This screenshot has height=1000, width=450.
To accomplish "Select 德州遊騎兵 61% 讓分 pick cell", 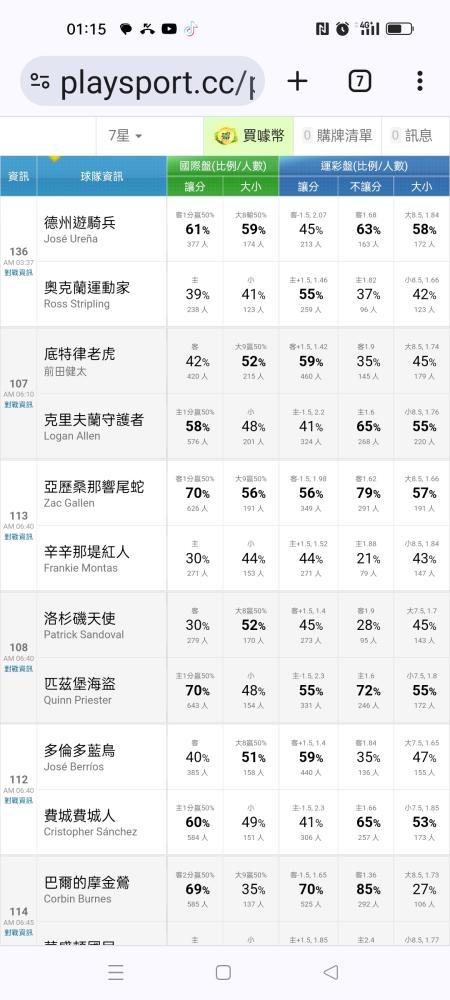I will pos(195,230).
